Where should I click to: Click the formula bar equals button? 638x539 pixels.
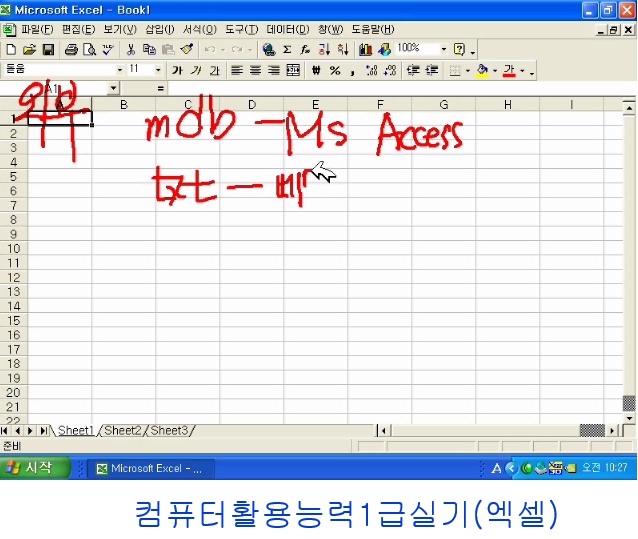click(161, 88)
